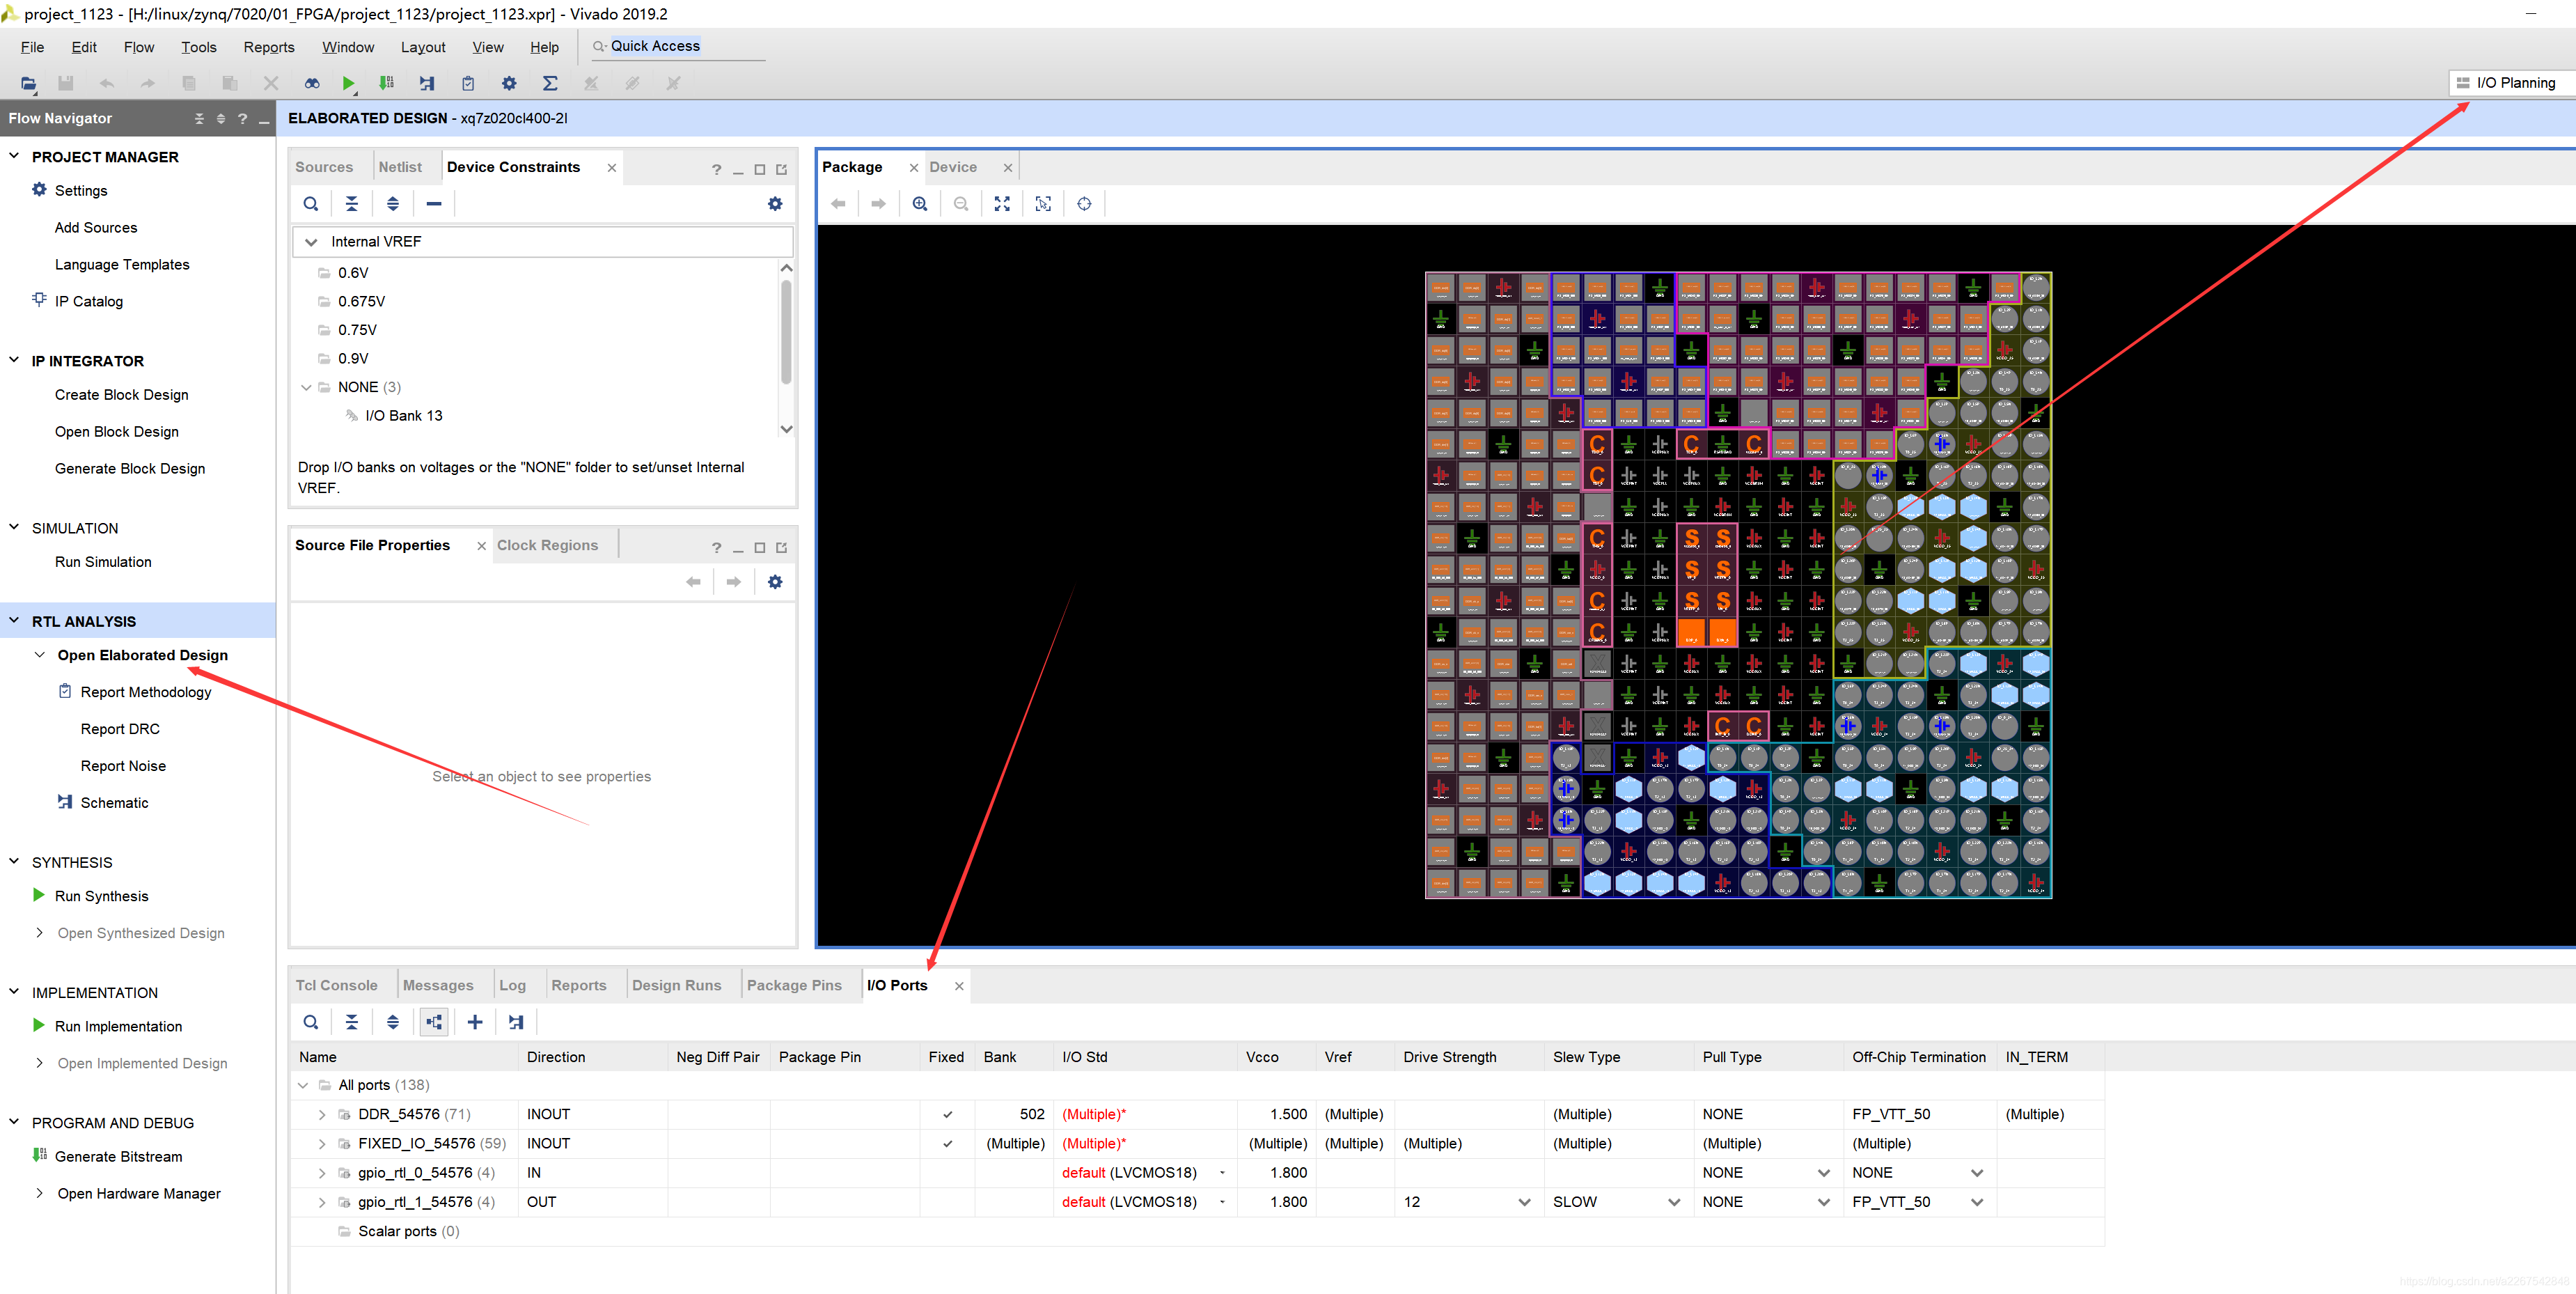Viewport: 2576px width, 1294px height.
Task: Click Run Synthesis in Flow Navigator
Action: pos(101,896)
